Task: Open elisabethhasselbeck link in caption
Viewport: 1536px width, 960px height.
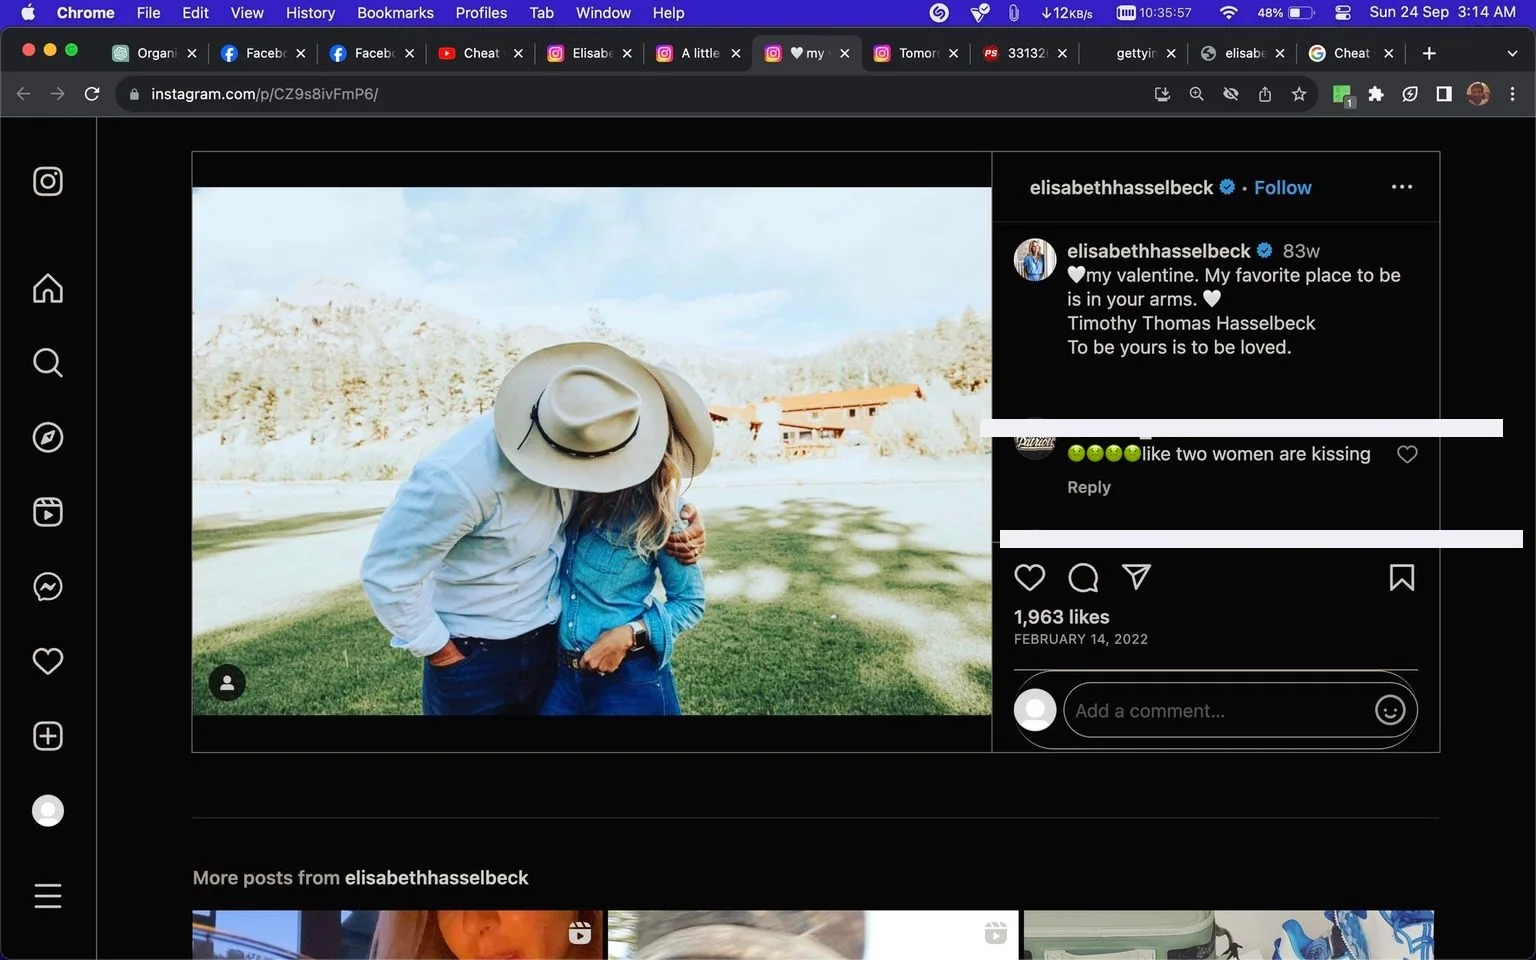Action: pyautogui.click(x=1158, y=250)
